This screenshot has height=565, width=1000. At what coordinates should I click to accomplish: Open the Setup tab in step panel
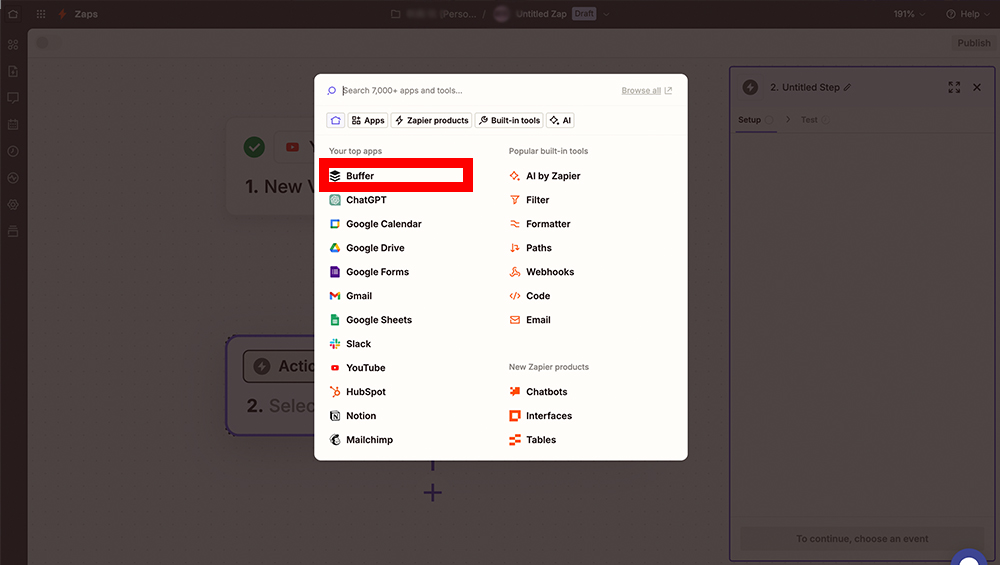pyautogui.click(x=756, y=120)
